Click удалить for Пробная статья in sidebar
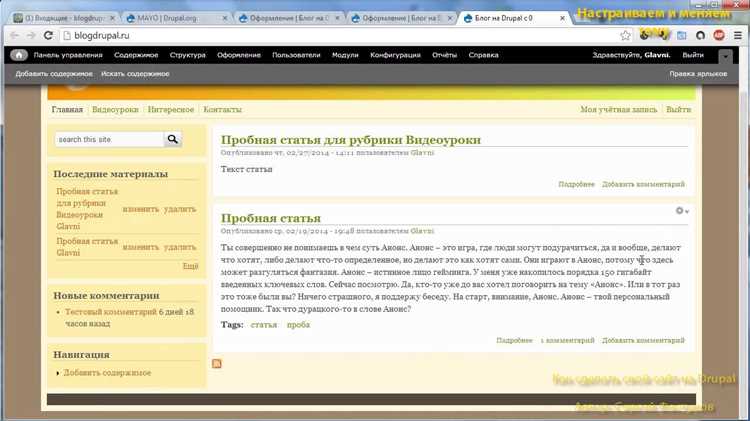The height and width of the screenshot is (421, 750). coord(180,247)
